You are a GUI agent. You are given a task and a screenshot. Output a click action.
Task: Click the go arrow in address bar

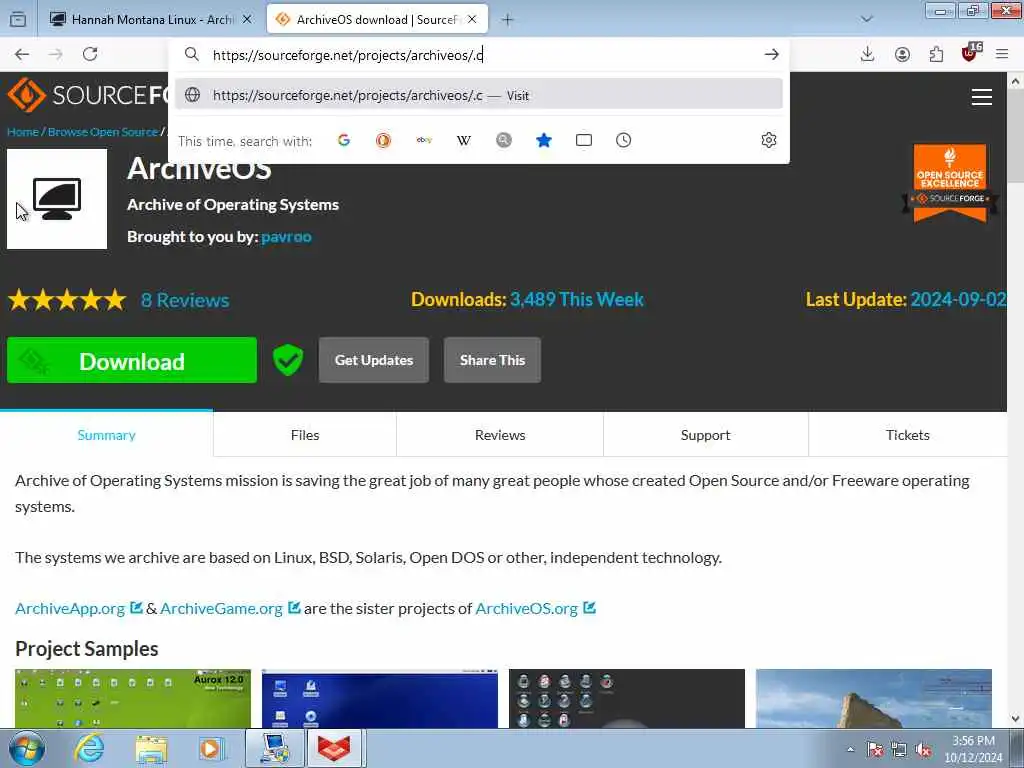pos(771,55)
